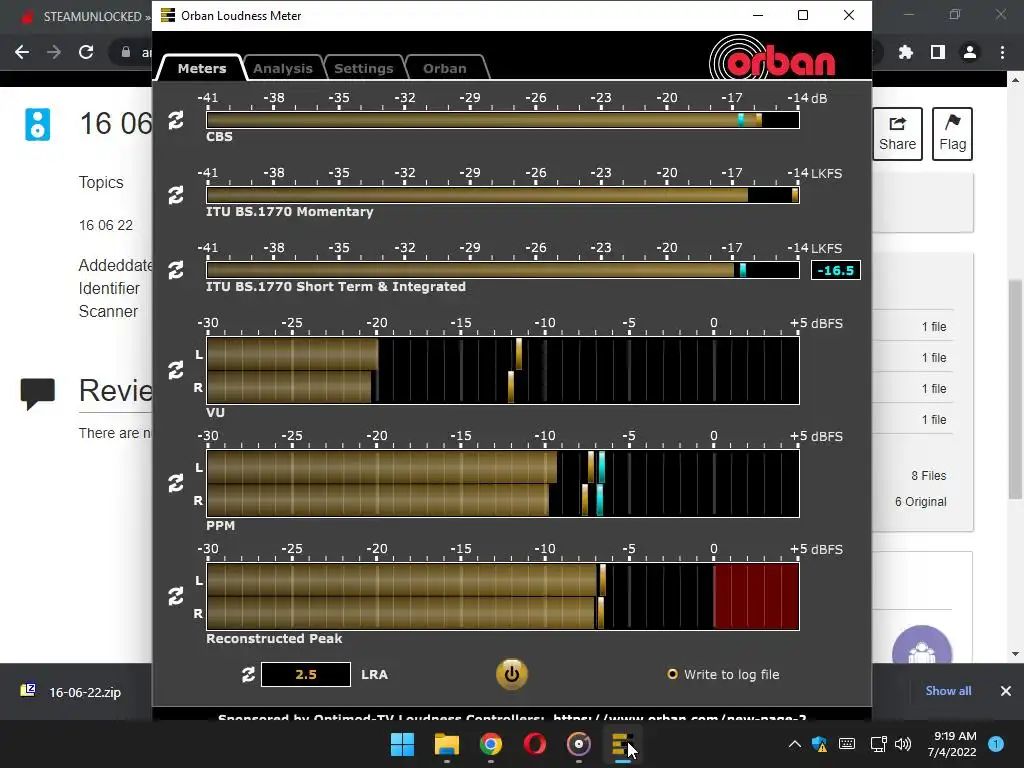The height and width of the screenshot is (768, 1024).
Task: Open the volume control in system tray
Action: 903,744
